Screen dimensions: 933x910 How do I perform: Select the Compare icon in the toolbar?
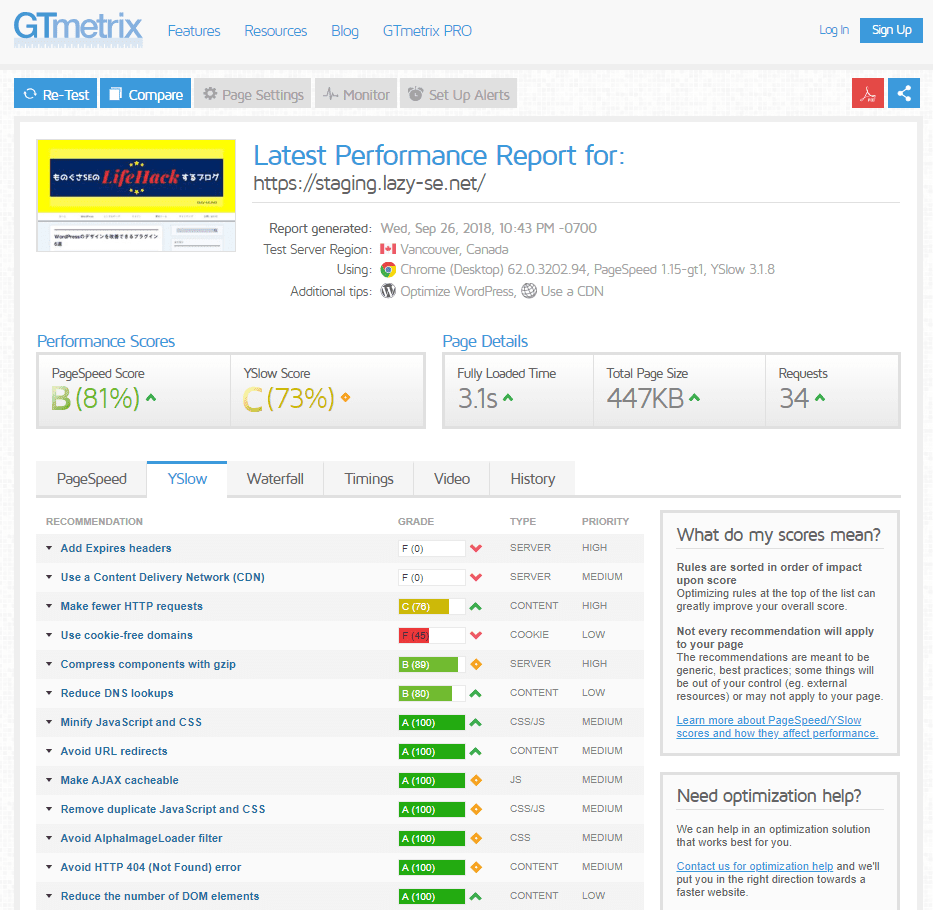click(x=114, y=92)
